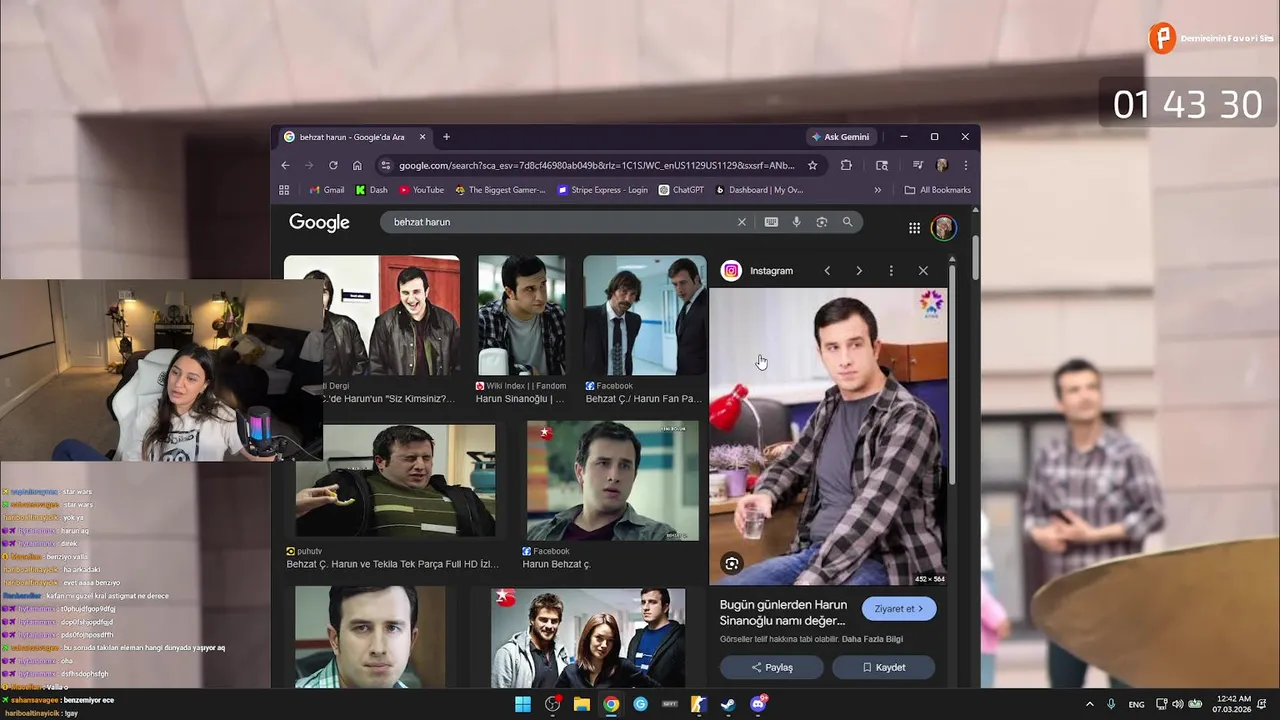
Task: Switch to behzat harun Google tab
Action: point(355,137)
